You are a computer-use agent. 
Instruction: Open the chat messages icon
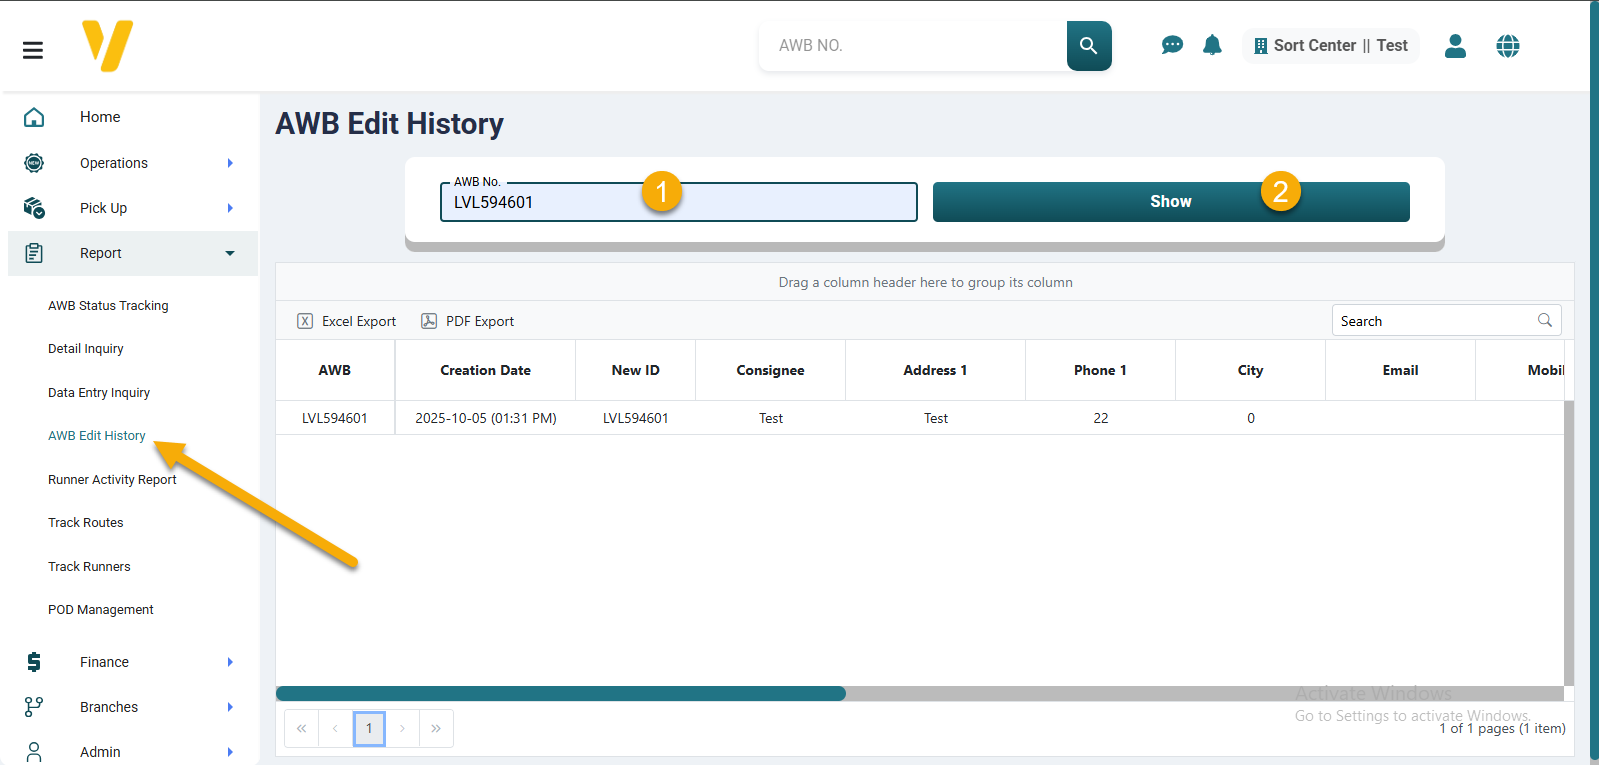tap(1172, 45)
